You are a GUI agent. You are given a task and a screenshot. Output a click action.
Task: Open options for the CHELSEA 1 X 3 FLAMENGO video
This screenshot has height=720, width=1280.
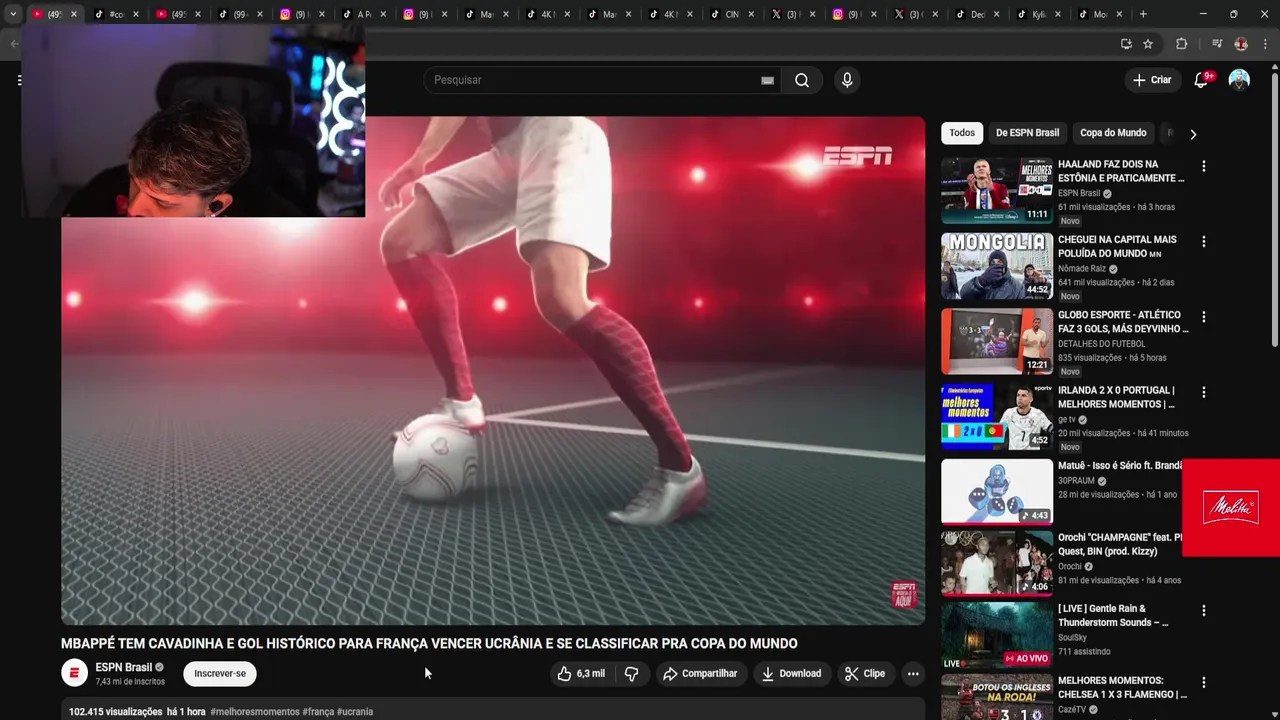1203,682
